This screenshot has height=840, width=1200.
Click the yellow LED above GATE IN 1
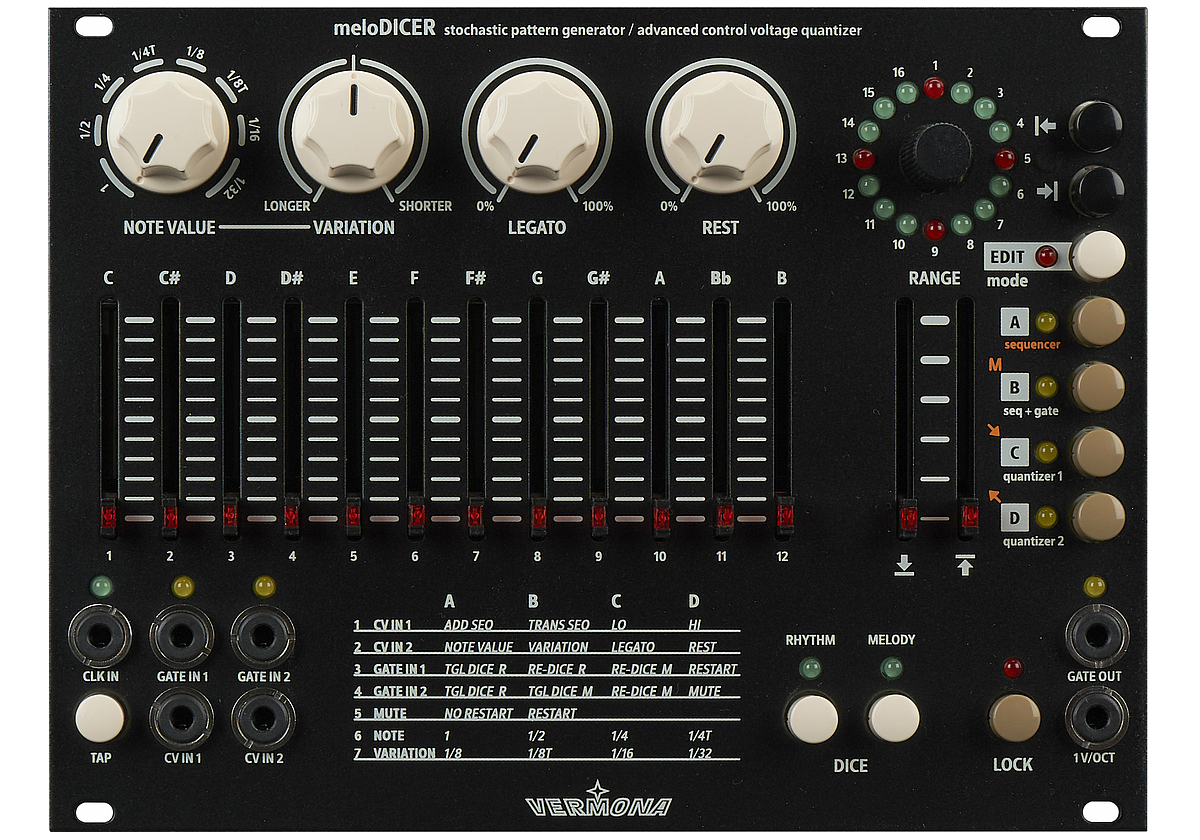(182, 586)
